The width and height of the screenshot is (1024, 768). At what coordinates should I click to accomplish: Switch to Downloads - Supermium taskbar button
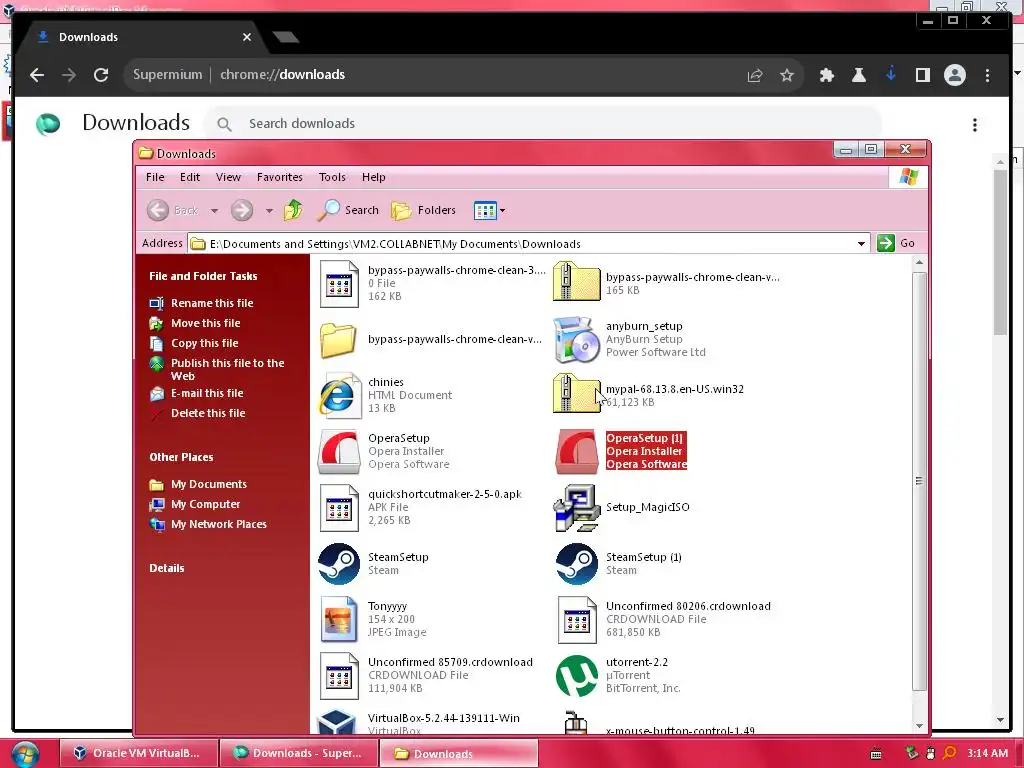[x=299, y=754]
